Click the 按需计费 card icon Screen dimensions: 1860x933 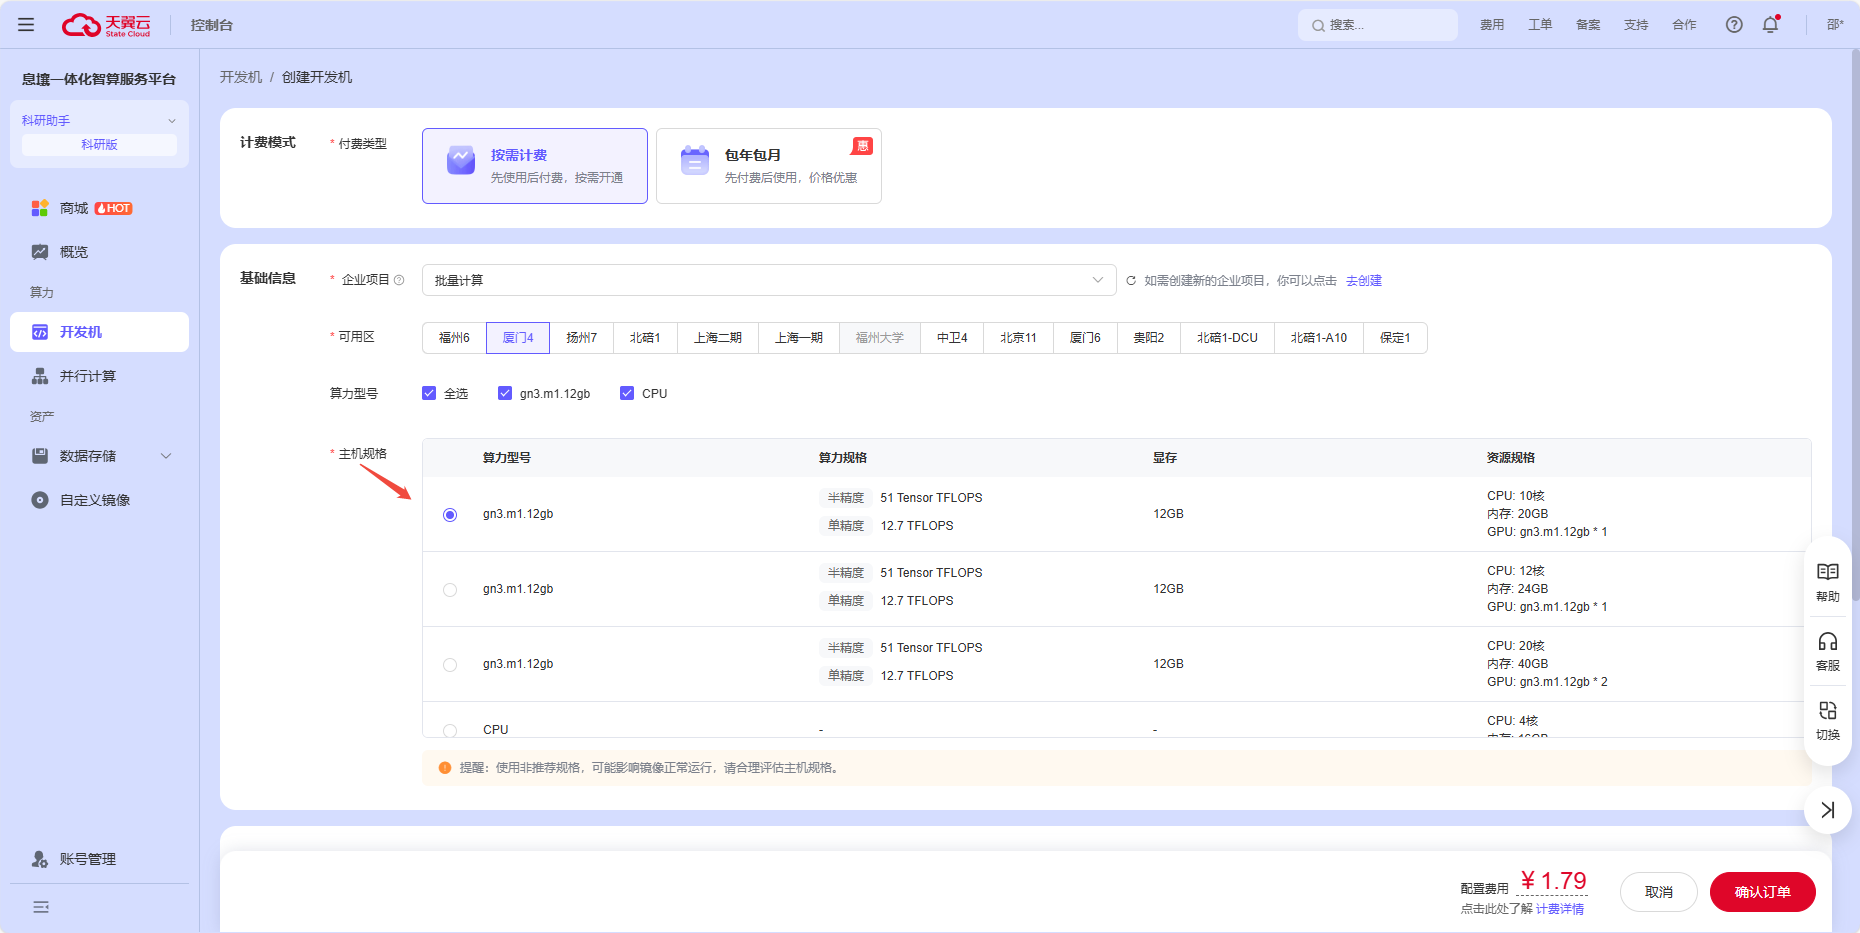pyautogui.click(x=461, y=160)
